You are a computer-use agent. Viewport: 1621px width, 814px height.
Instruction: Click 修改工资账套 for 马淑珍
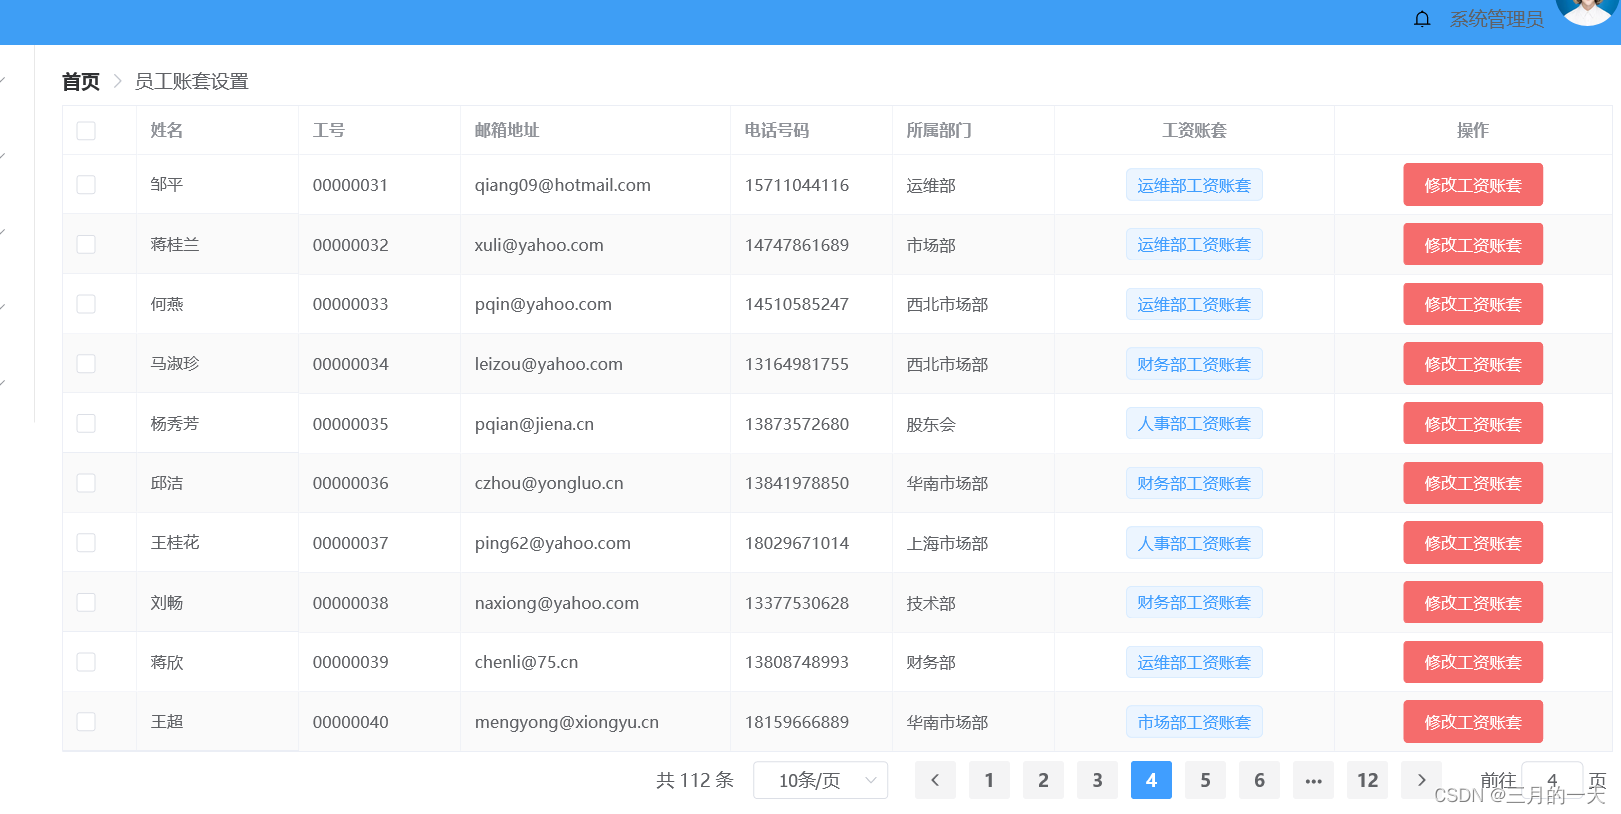1473,364
